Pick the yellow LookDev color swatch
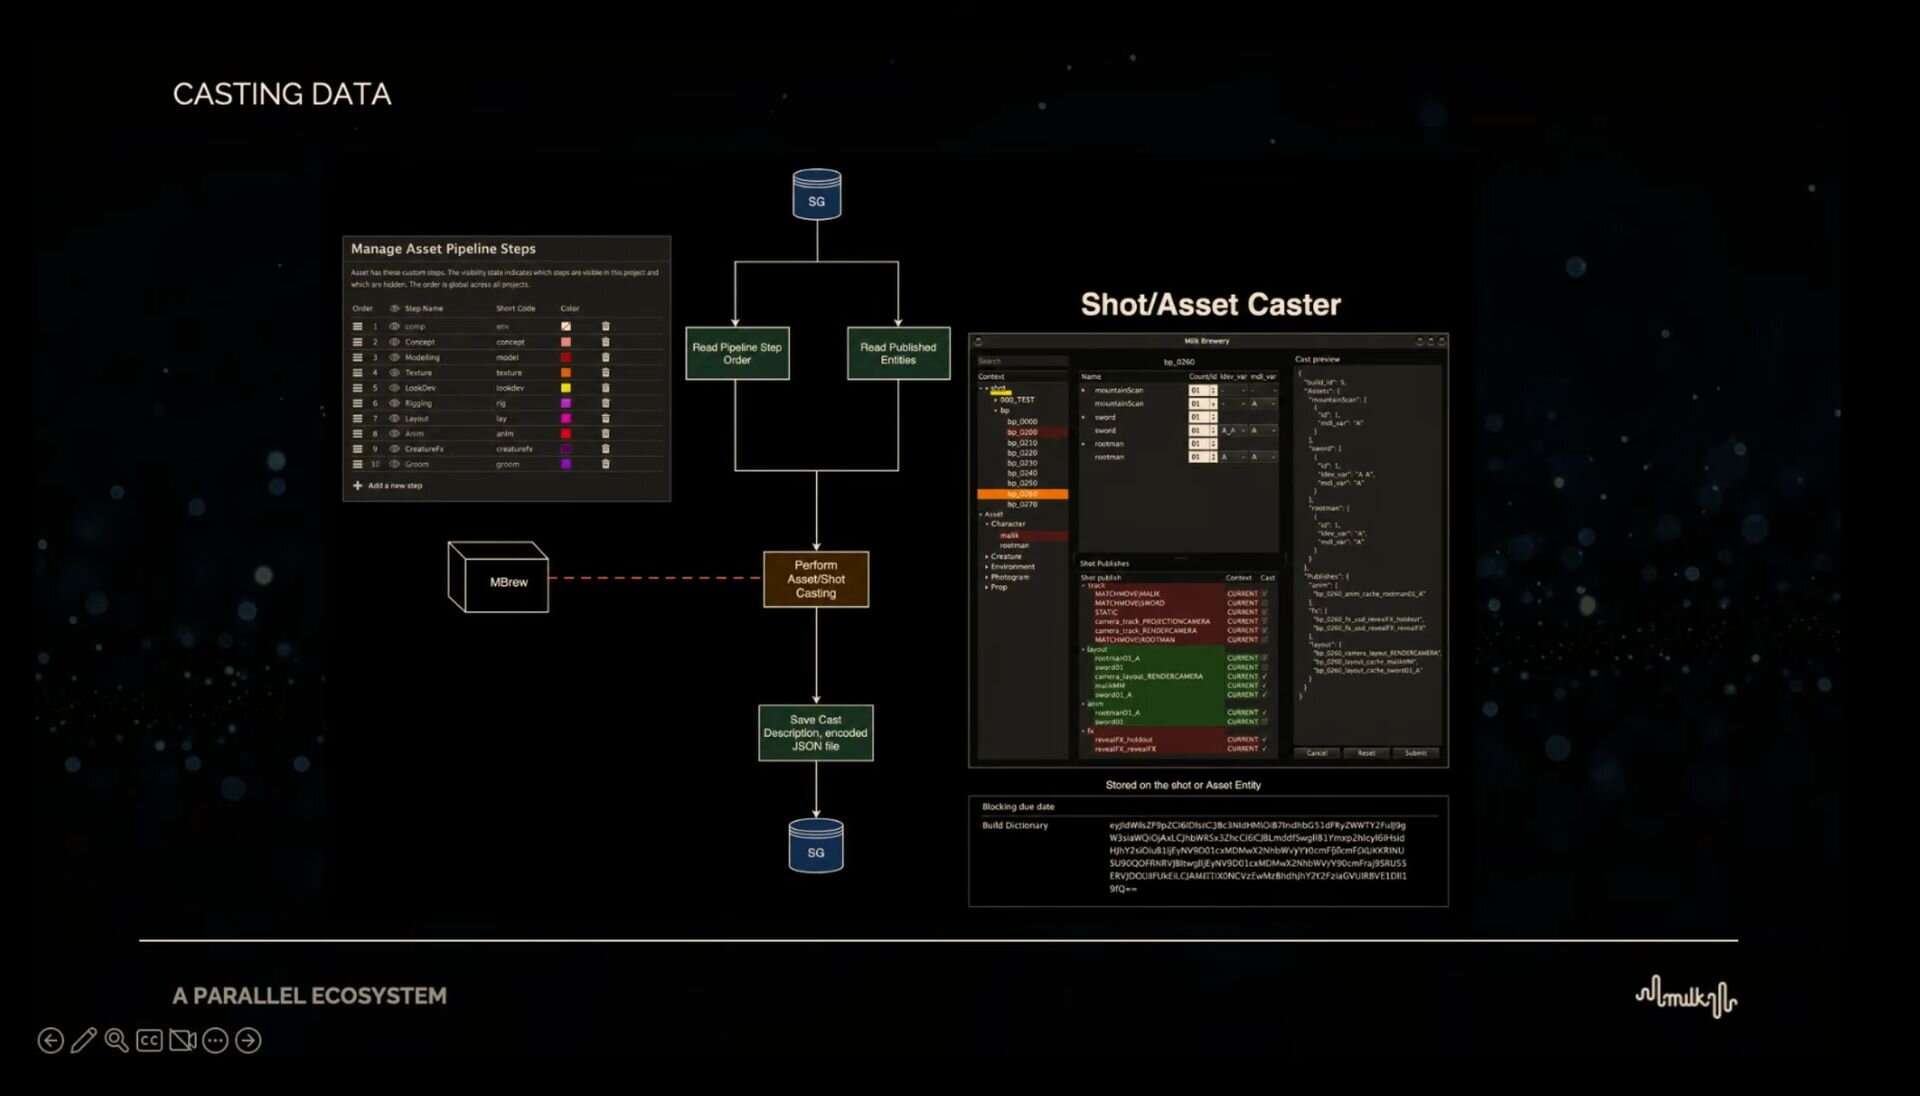This screenshot has height=1096, width=1920. tap(566, 388)
